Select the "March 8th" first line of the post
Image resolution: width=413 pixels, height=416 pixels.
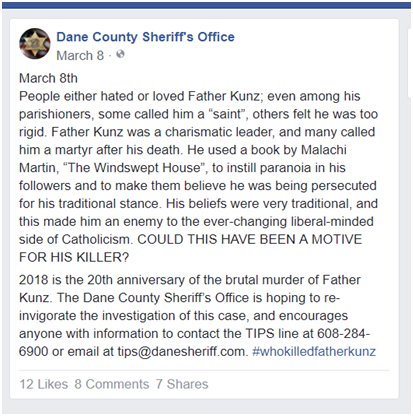(48, 78)
